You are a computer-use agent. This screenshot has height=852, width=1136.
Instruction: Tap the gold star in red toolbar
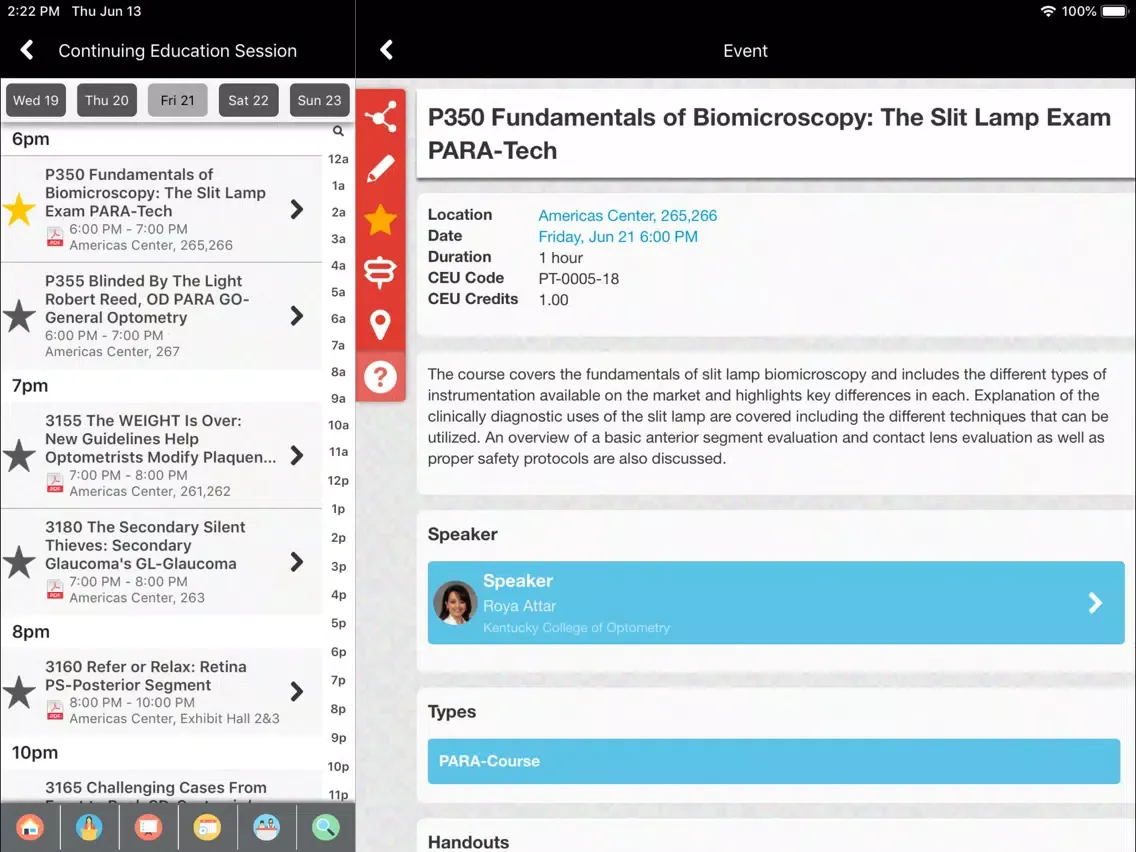[380, 220]
